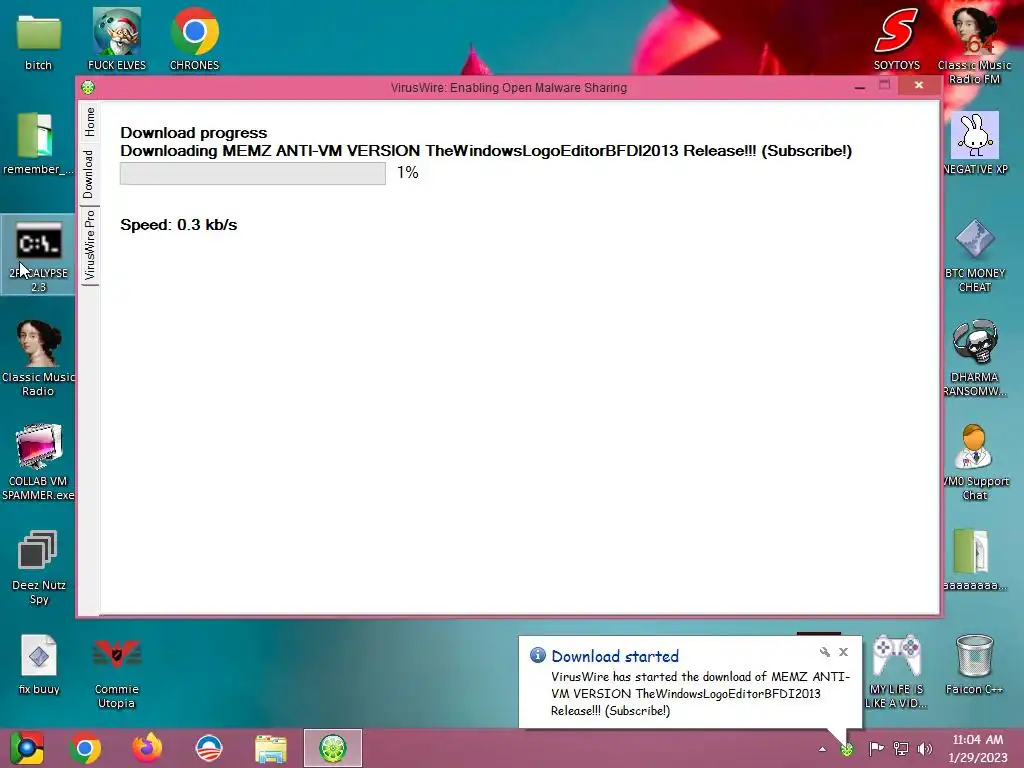Open the Action Center flag icon
Viewport: 1024px width, 768px height.
tap(876, 748)
